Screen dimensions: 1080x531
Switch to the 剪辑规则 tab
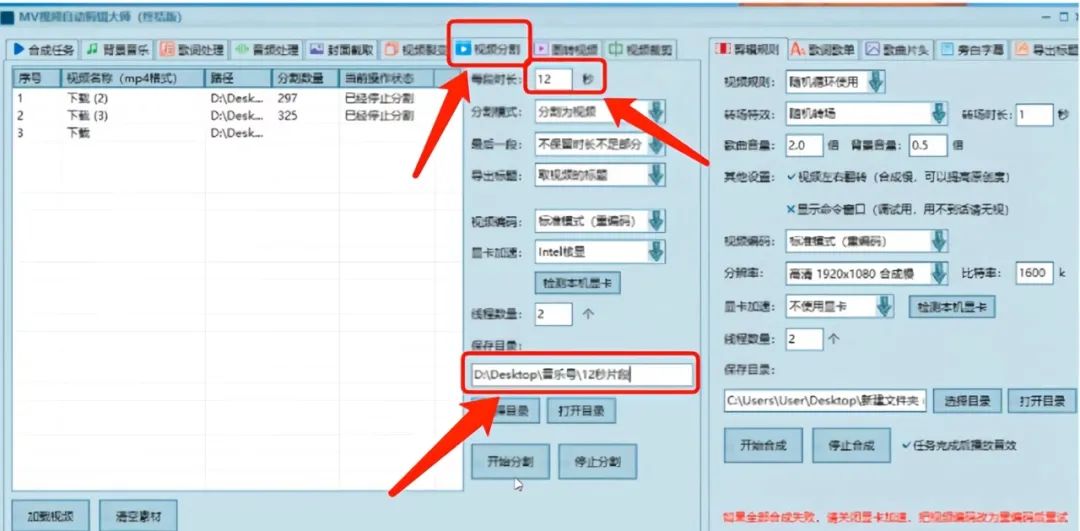point(747,49)
